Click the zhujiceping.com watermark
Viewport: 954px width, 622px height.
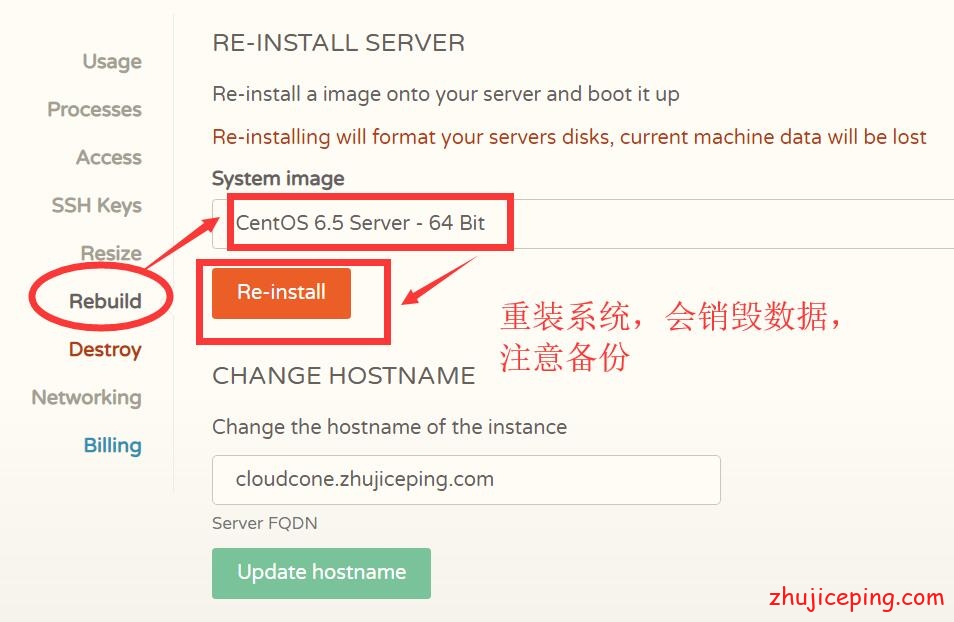coord(857,598)
